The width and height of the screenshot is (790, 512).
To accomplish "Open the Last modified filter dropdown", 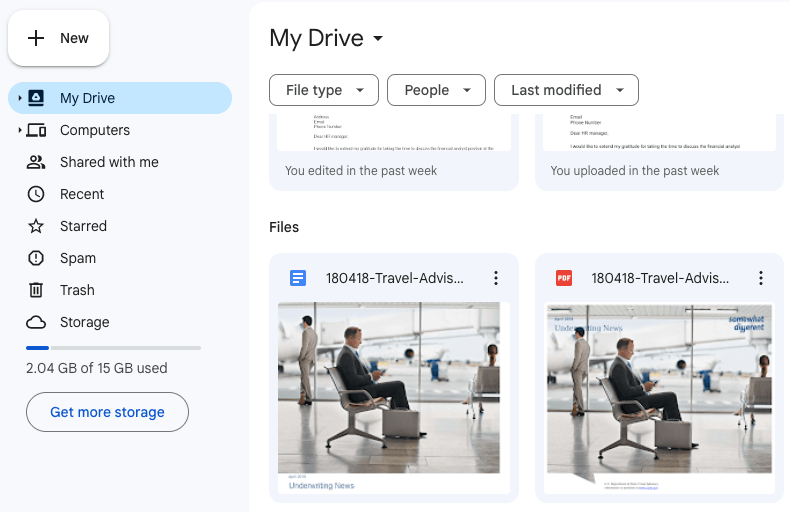I will pyautogui.click(x=566, y=90).
